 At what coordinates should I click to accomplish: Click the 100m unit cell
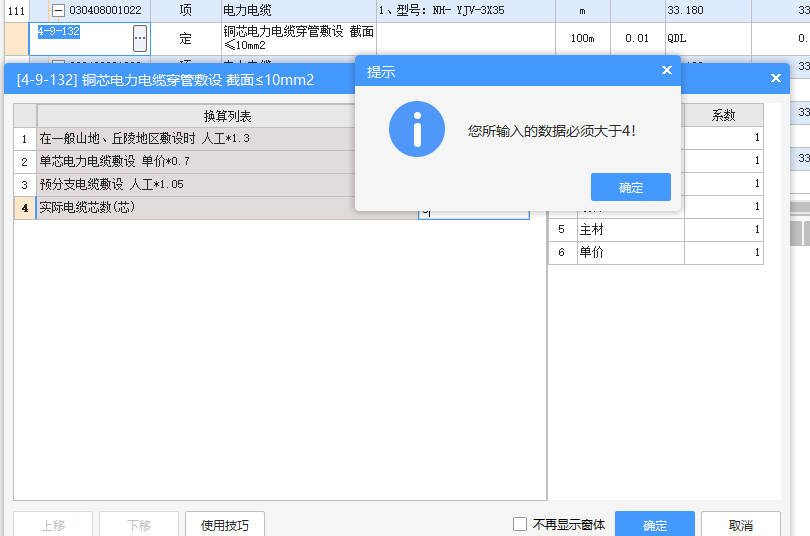click(582, 38)
